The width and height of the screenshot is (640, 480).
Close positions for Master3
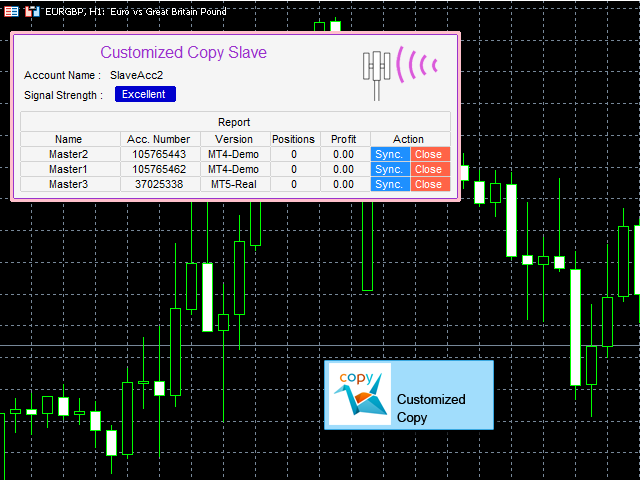tap(430, 184)
